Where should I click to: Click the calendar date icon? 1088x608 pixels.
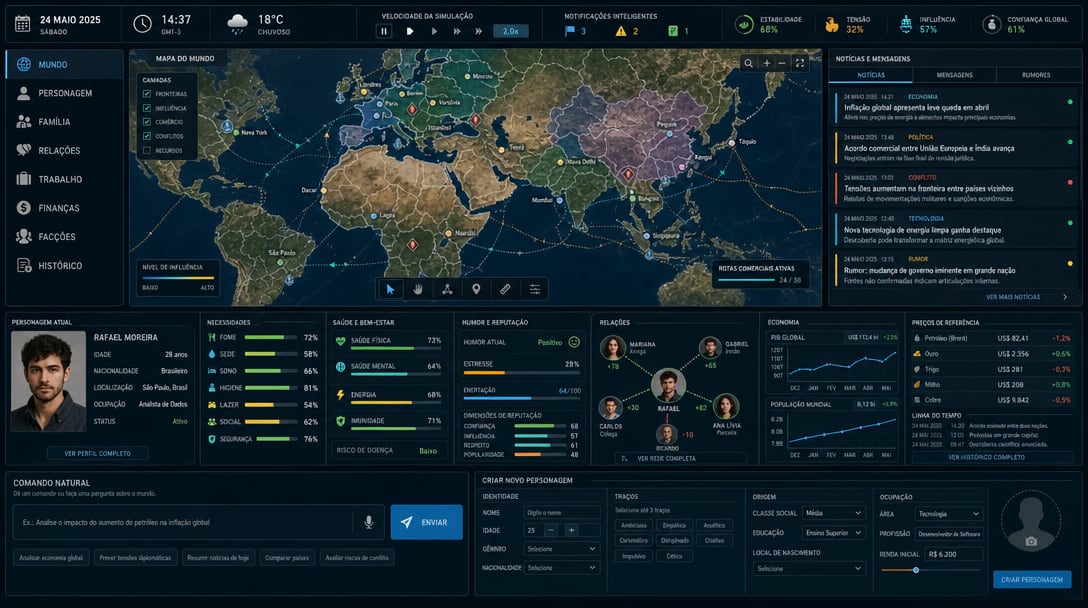[23, 24]
